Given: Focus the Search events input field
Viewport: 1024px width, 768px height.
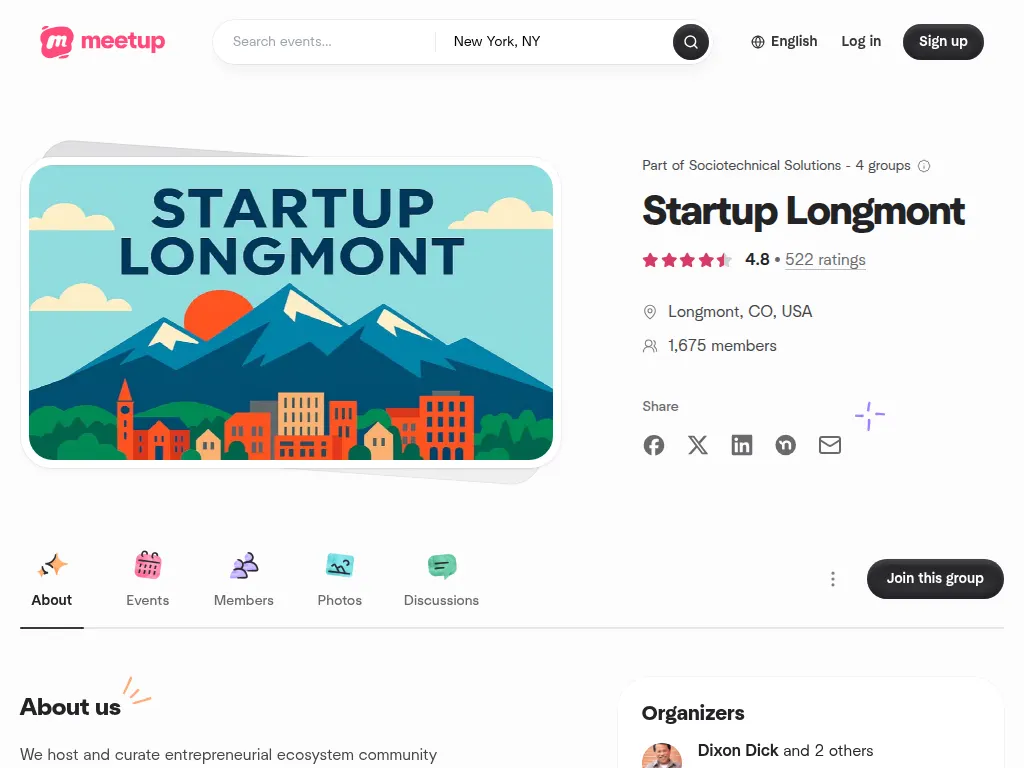Looking at the screenshot, I should [x=327, y=42].
